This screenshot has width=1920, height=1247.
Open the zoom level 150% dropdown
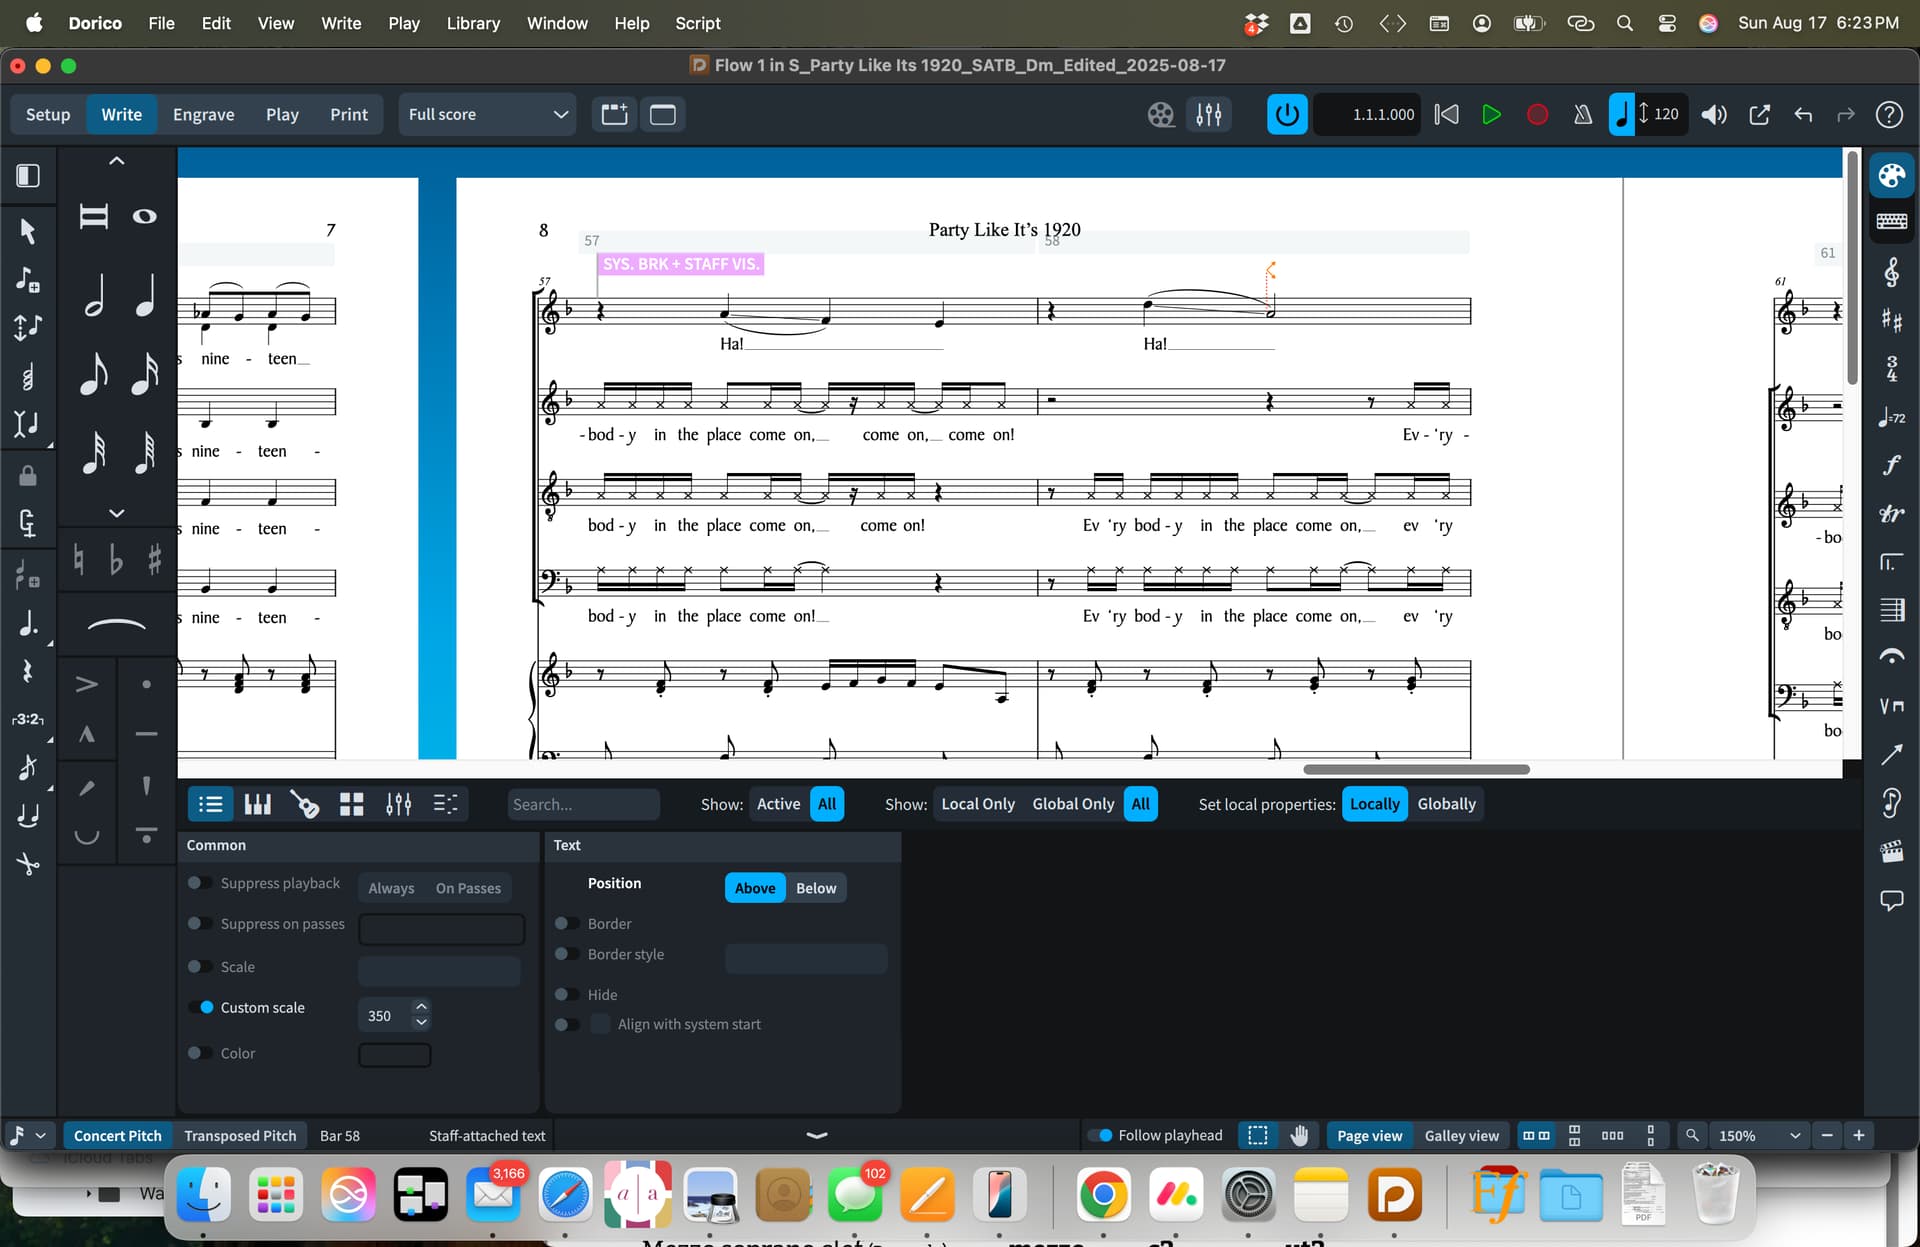[x=1759, y=1136]
